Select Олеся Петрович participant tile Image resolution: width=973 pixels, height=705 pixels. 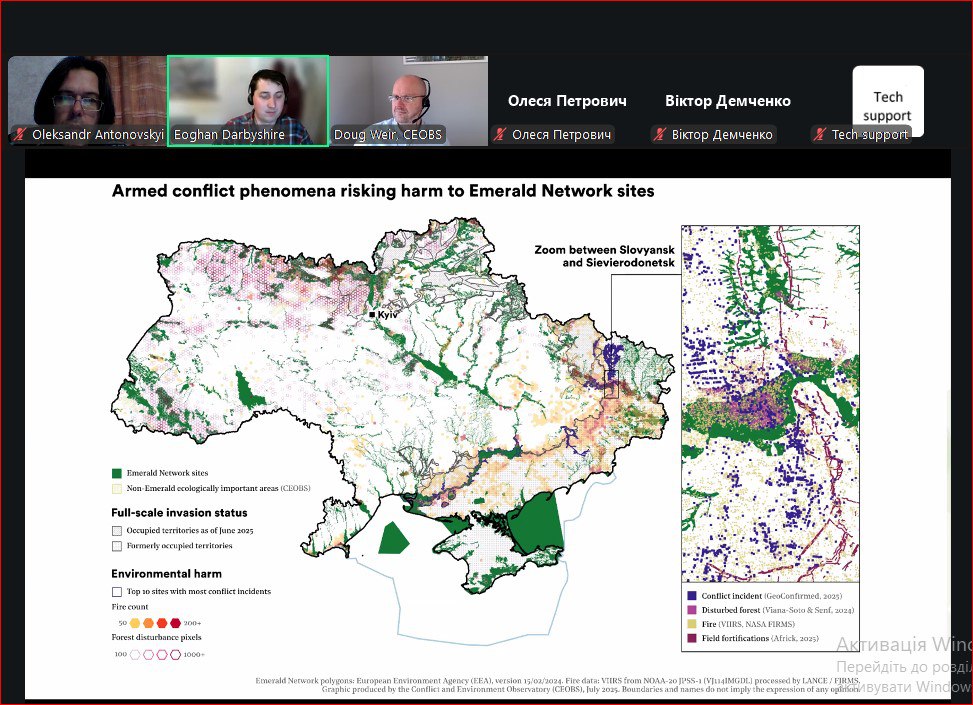(567, 101)
